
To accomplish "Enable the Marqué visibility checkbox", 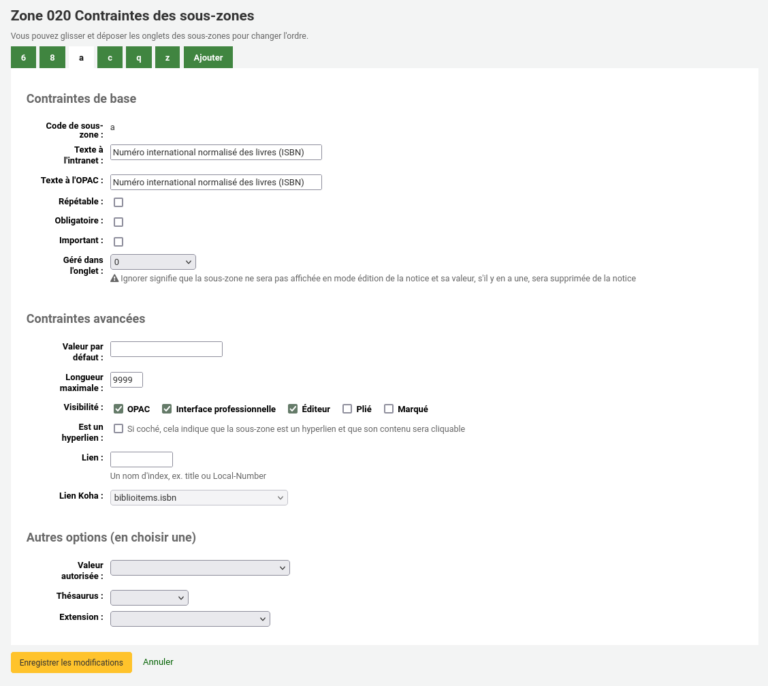I will click(389, 409).
